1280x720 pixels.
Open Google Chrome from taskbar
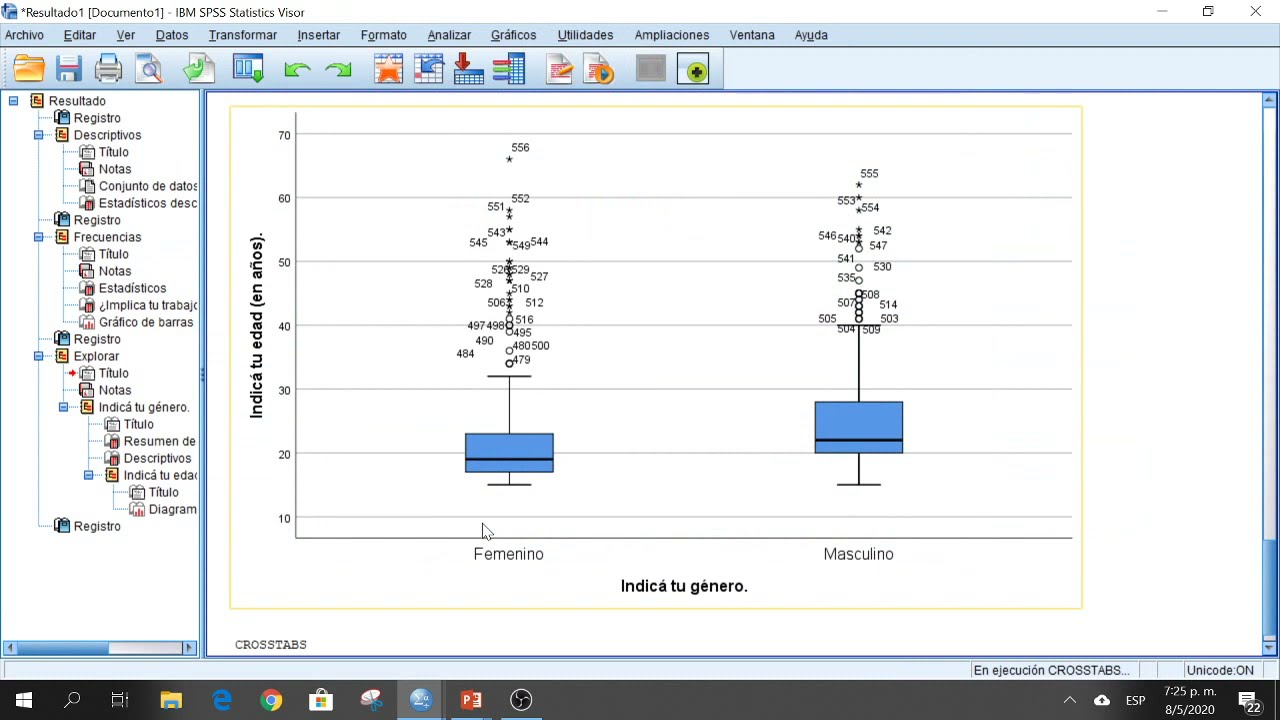pyautogui.click(x=271, y=700)
